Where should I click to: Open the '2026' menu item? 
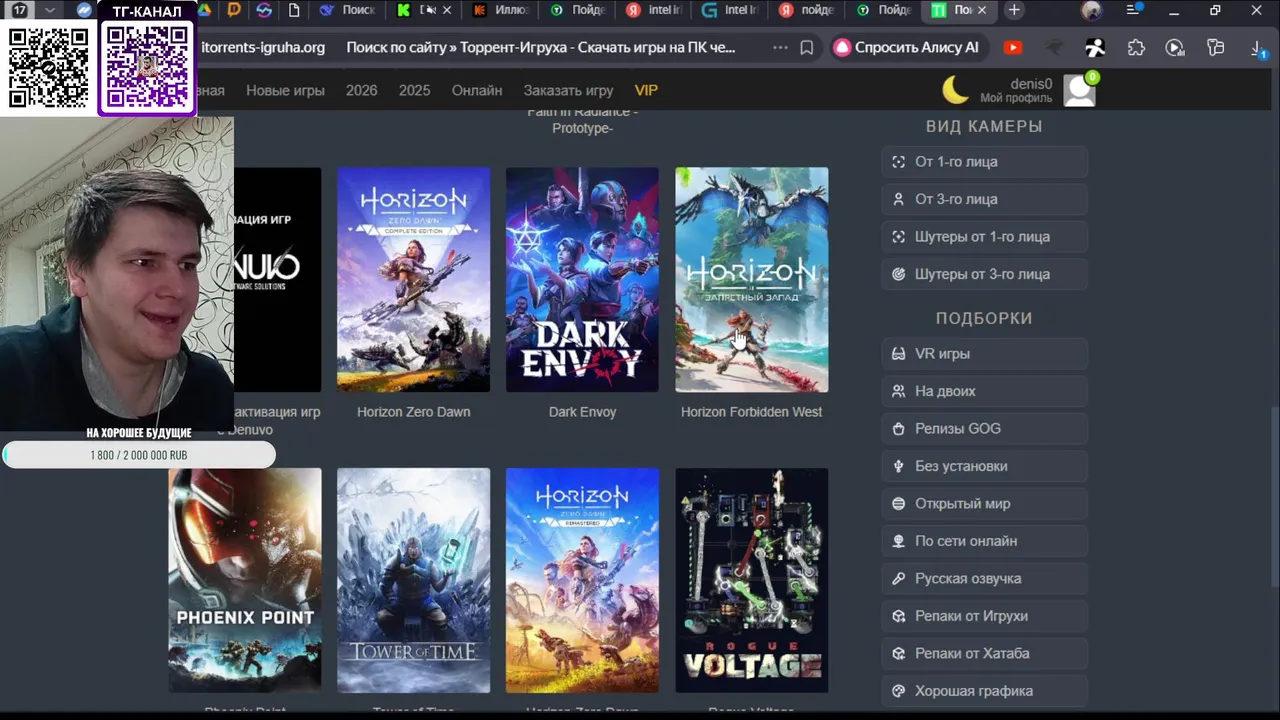361,90
